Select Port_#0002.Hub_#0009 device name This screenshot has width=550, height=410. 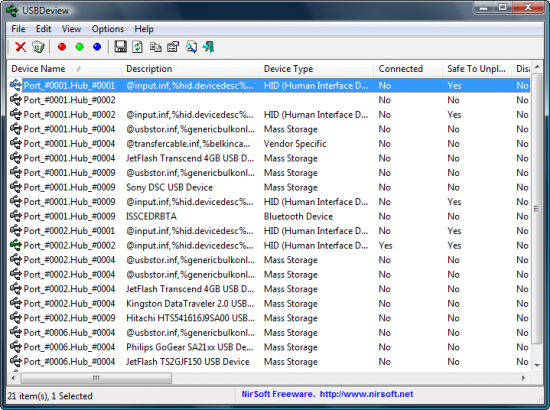click(x=69, y=318)
